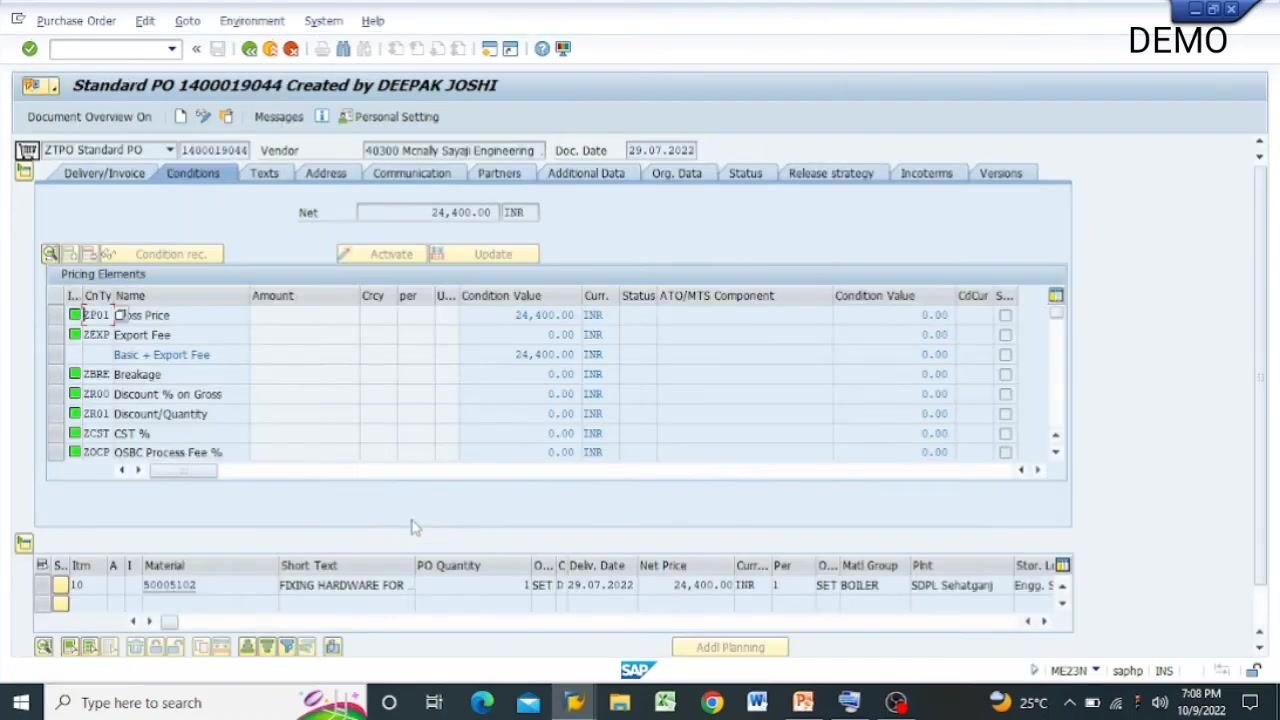This screenshot has width=1280, height=720.
Task: Toggle Display/Change mode with the pencil icon
Action: click(203, 117)
